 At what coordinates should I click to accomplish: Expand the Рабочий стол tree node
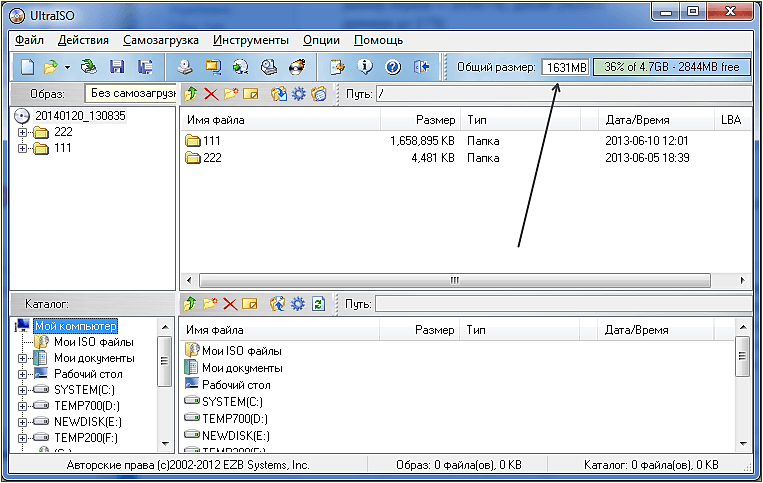[22, 375]
